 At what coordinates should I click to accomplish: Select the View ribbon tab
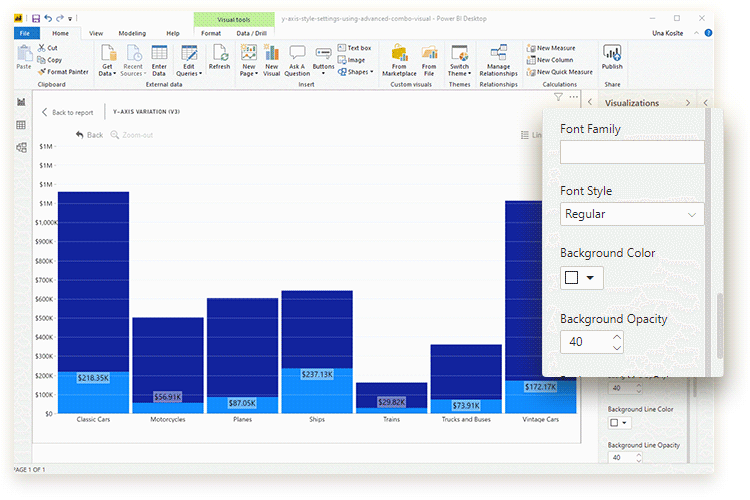tap(96, 33)
